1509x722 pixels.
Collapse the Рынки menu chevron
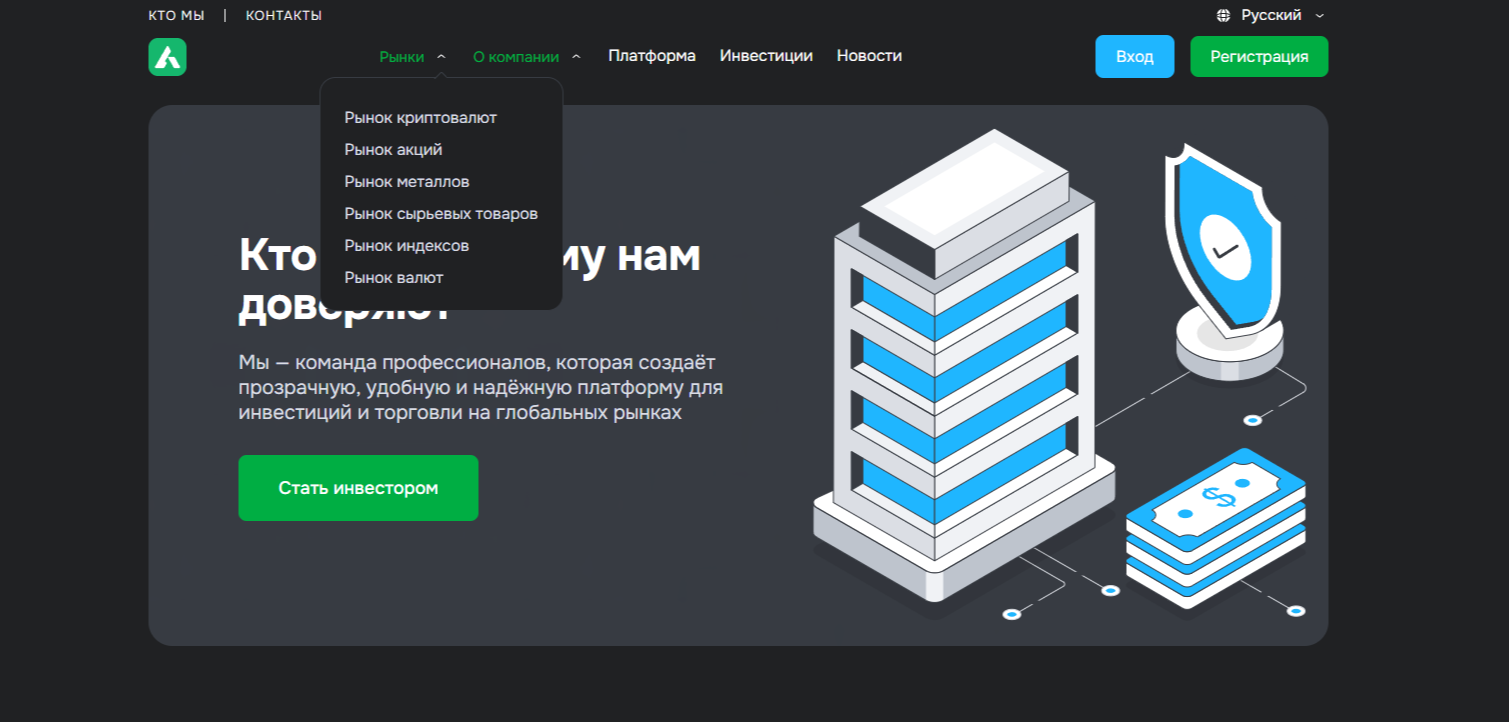click(441, 57)
